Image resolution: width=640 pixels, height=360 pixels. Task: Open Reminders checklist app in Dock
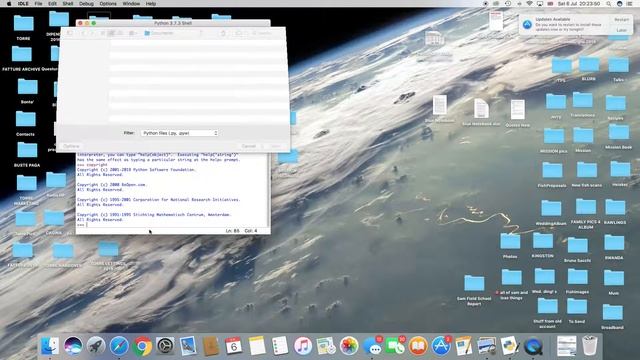pos(280,346)
